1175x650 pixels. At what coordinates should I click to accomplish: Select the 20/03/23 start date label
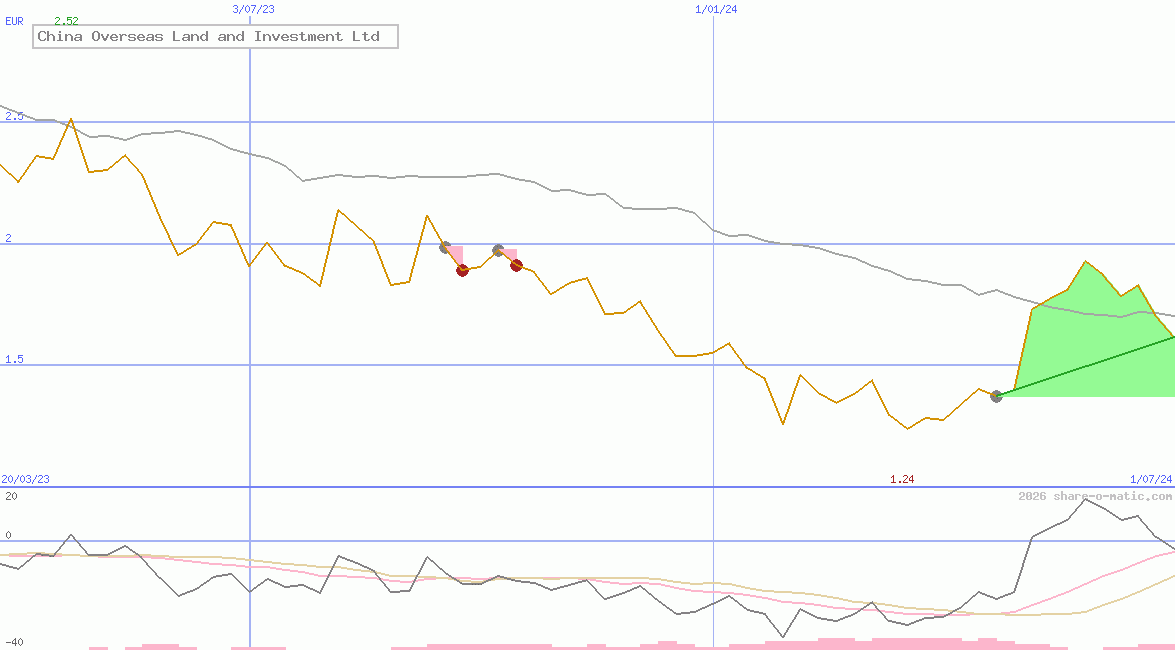tap(25, 479)
